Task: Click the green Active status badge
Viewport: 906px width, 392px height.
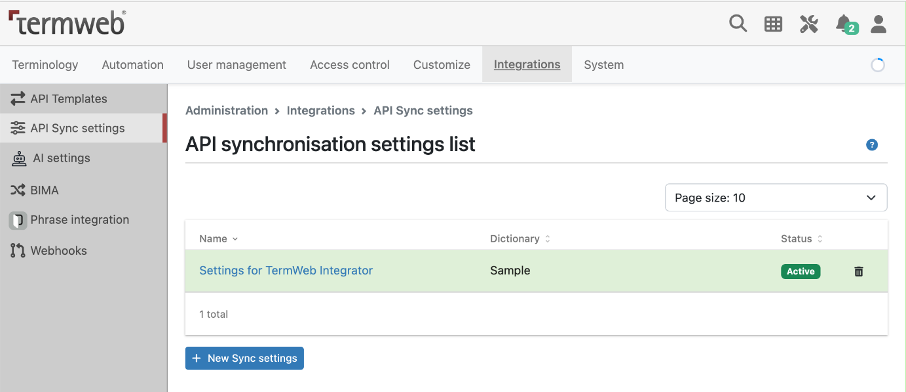Action: (x=801, y=271)
